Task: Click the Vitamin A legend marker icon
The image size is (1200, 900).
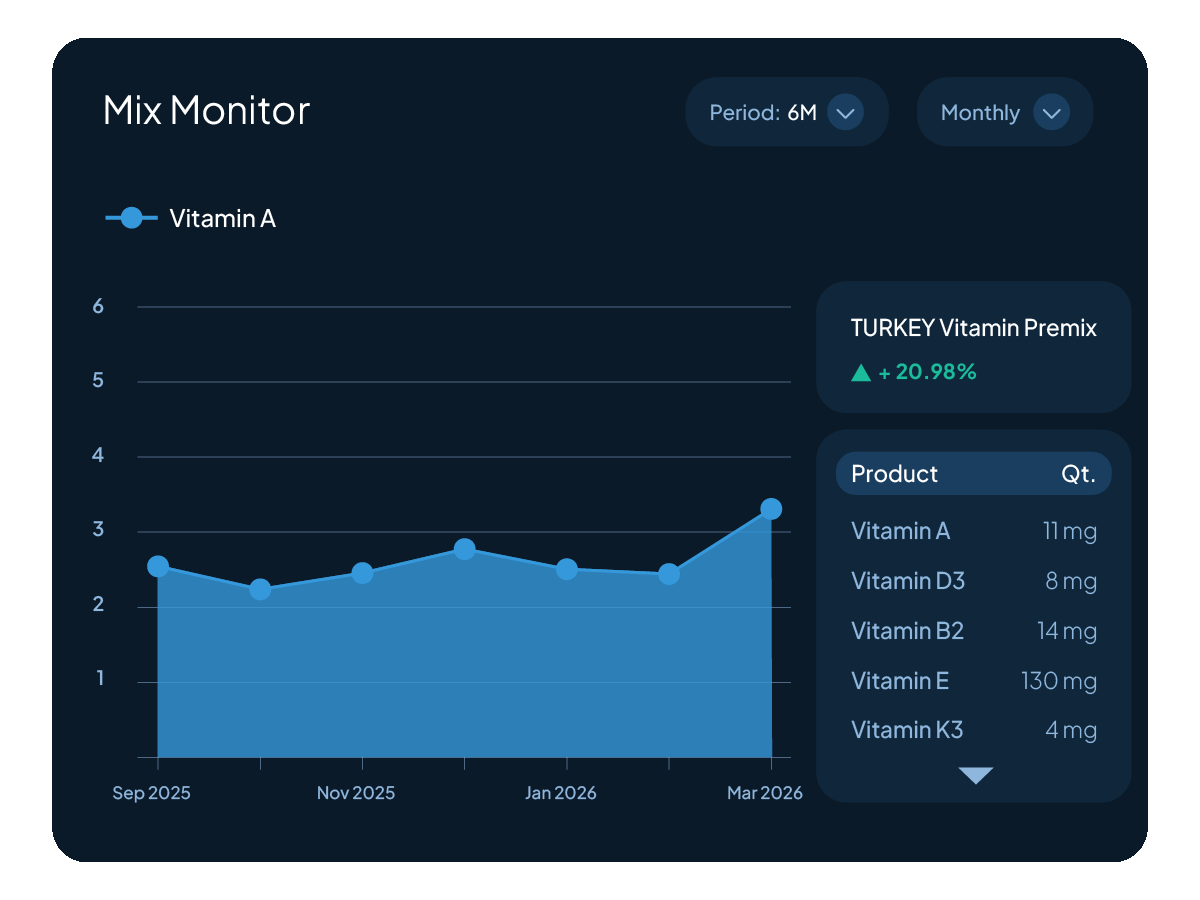Action: [x=131, y=218]
